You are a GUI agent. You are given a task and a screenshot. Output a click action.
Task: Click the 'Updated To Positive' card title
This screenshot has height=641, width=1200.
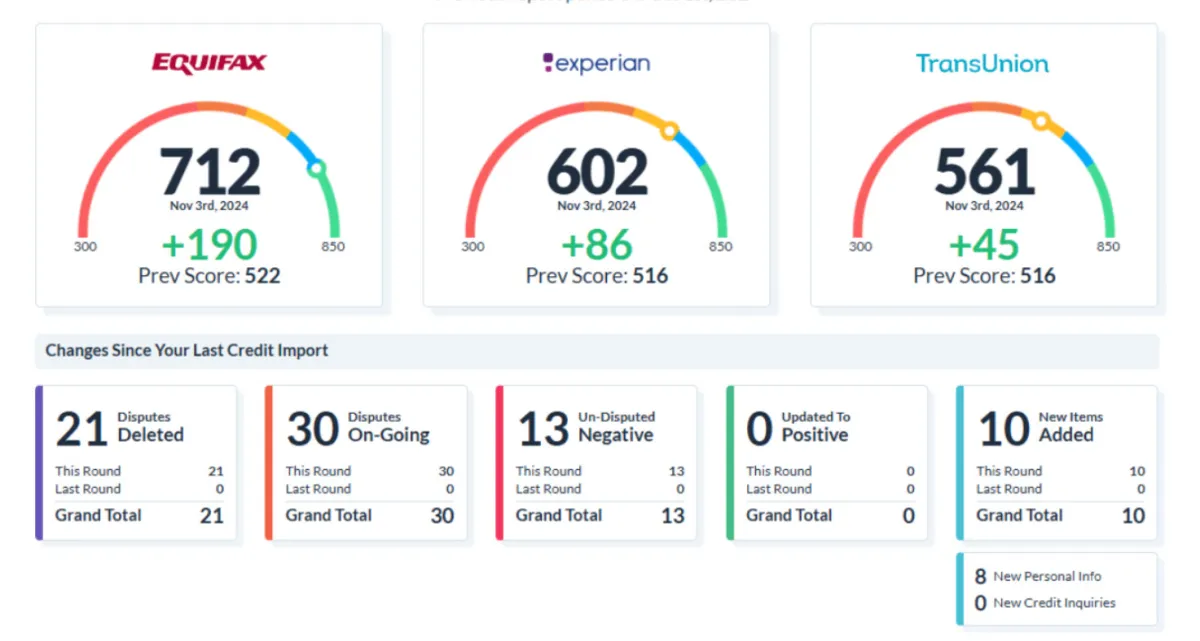(x=815, y=427)
